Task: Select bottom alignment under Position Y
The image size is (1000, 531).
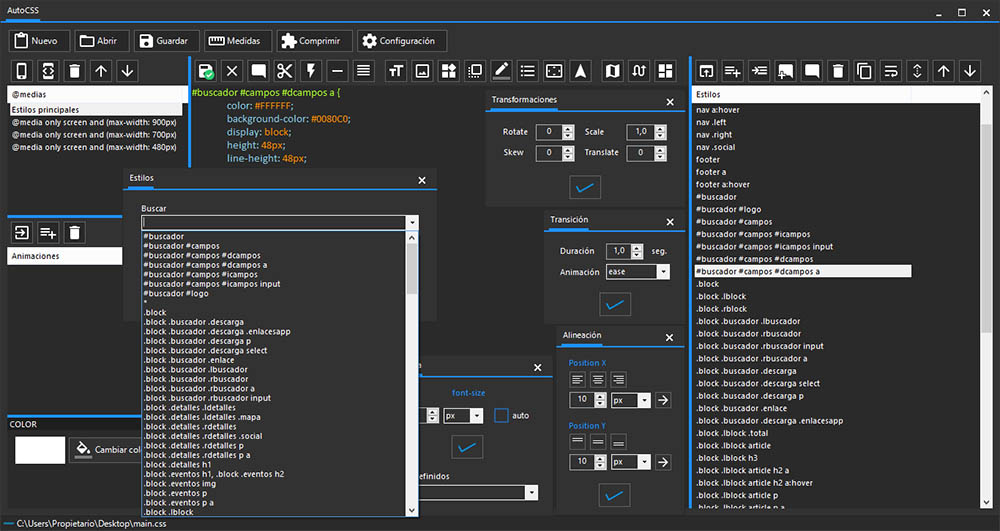Action: pyautogui.click(x=618, y=441)
